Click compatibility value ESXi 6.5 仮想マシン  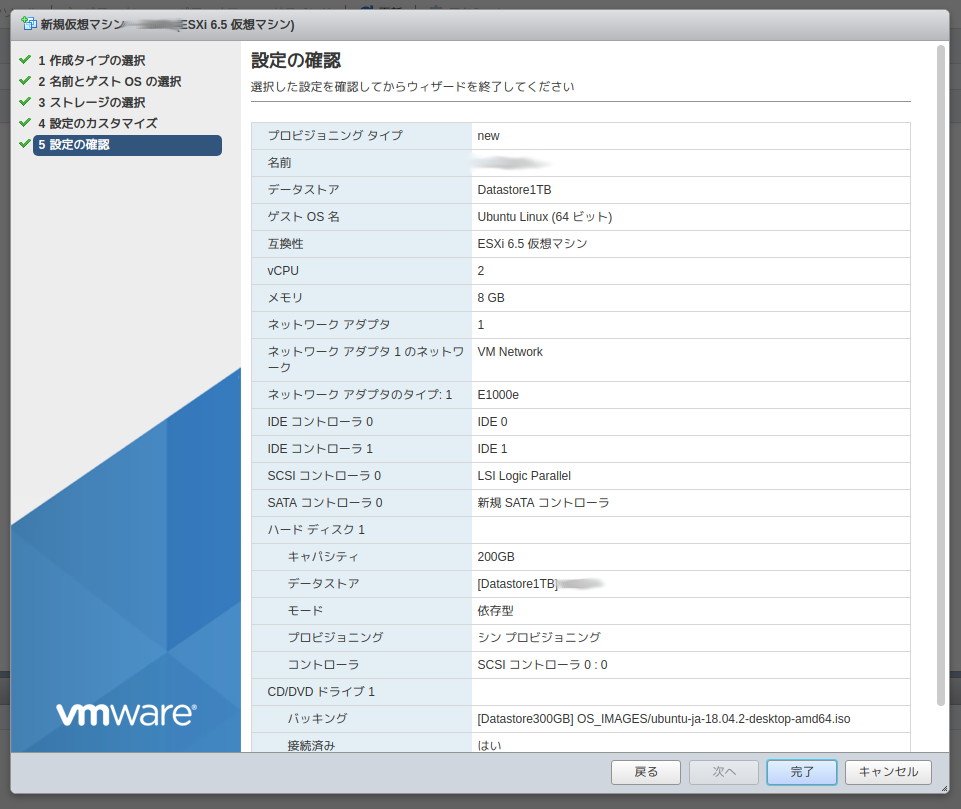coord(532,244)
